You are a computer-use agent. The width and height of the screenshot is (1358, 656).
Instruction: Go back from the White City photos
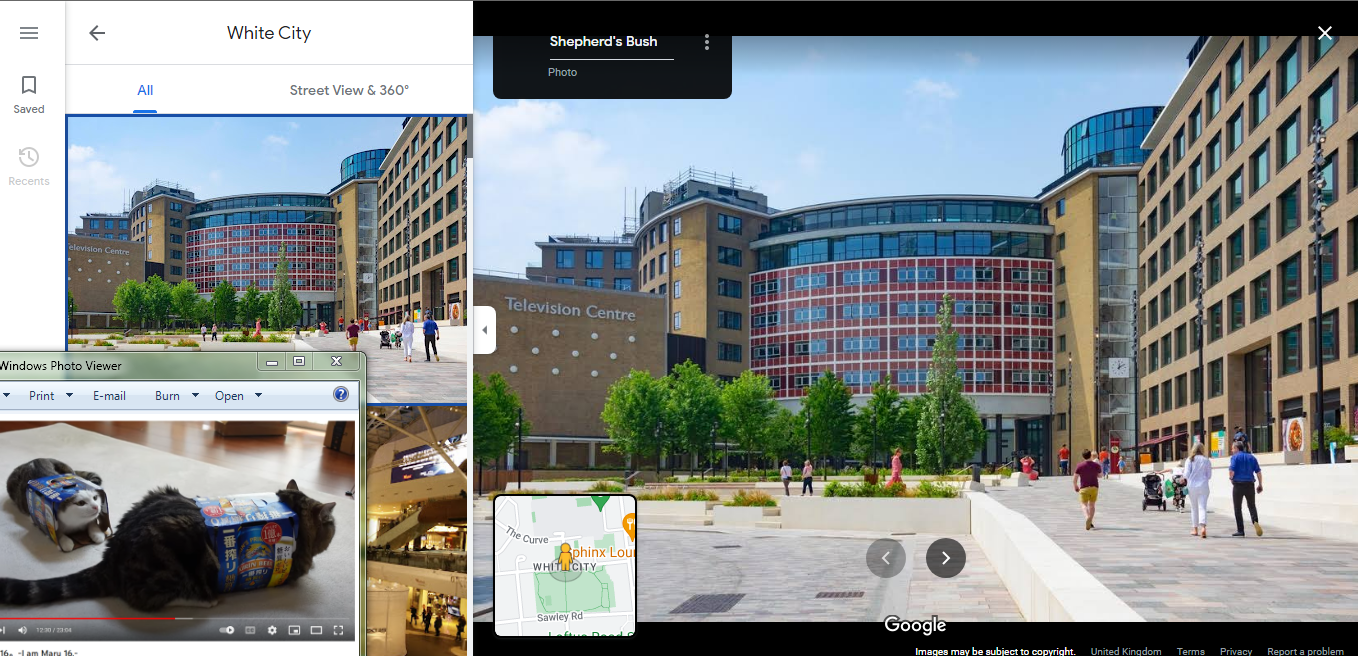coord(97,33)
